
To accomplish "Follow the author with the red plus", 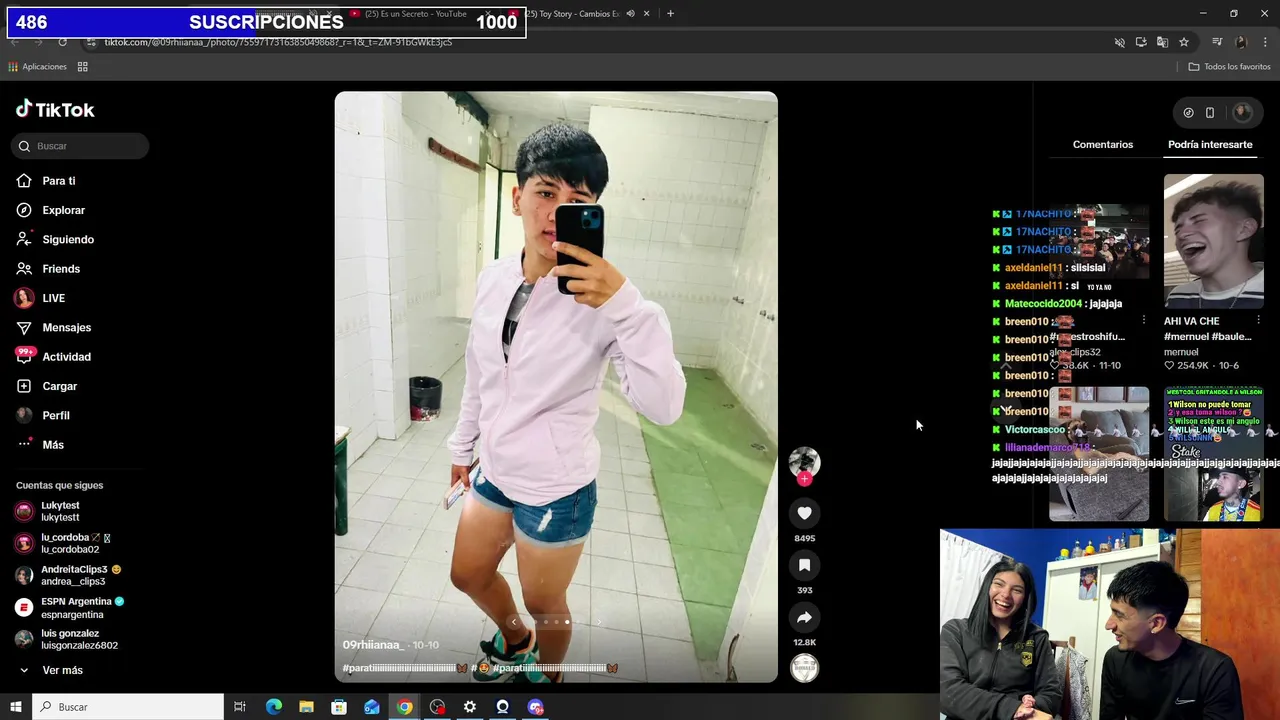I will coord(804,479).
